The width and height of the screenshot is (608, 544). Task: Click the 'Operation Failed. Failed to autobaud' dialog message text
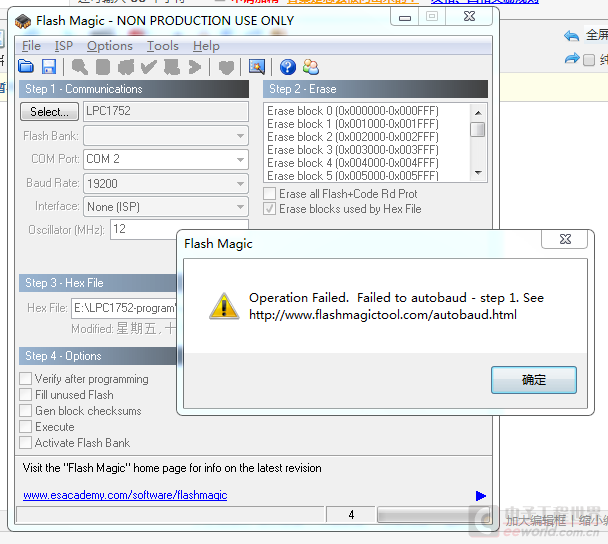pyautogui.click(x=396, y=306)
